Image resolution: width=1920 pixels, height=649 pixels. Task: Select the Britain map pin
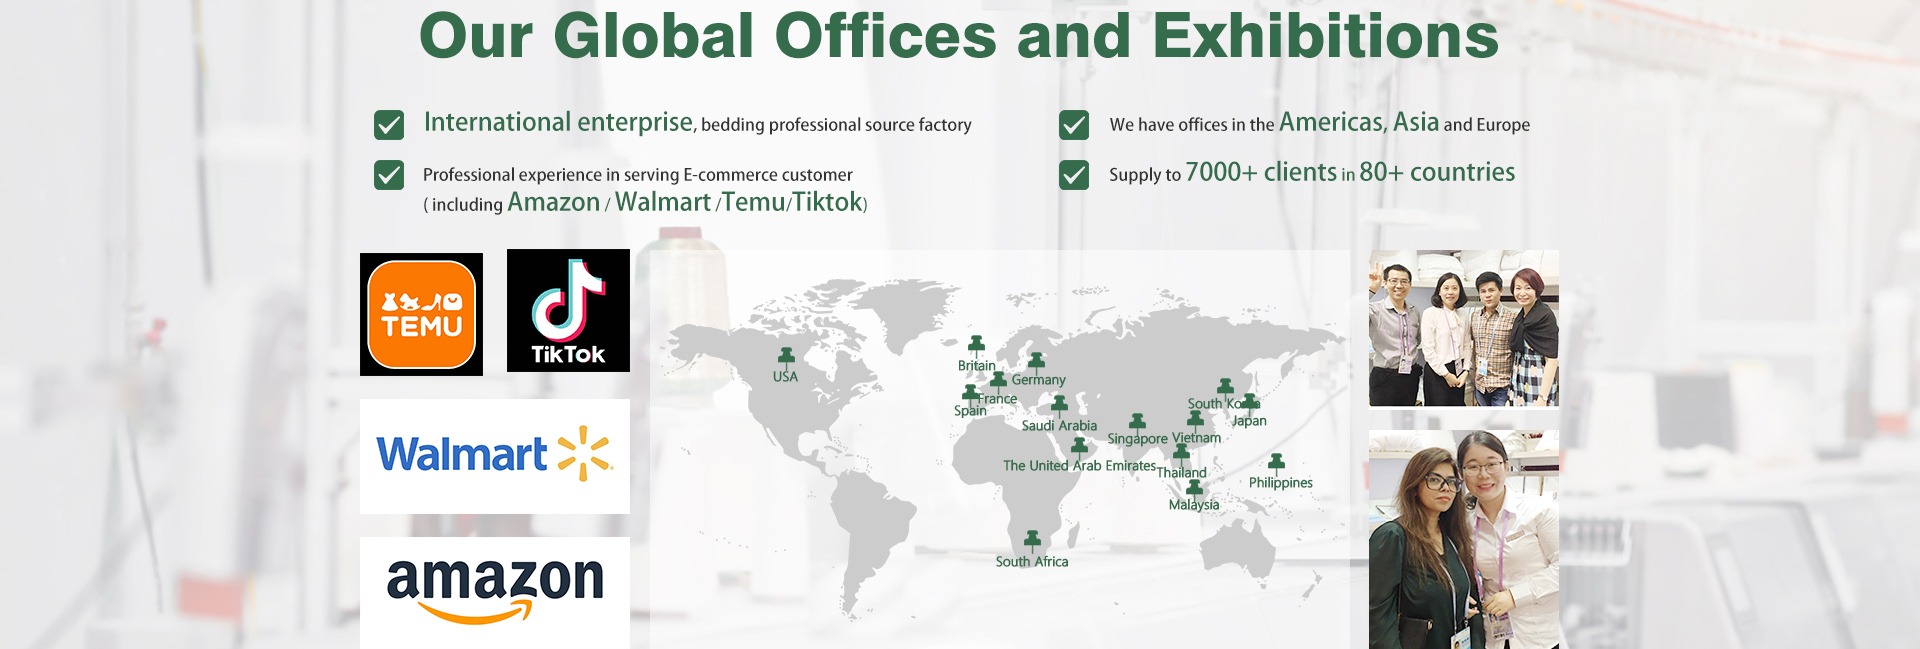coord(977,346)
